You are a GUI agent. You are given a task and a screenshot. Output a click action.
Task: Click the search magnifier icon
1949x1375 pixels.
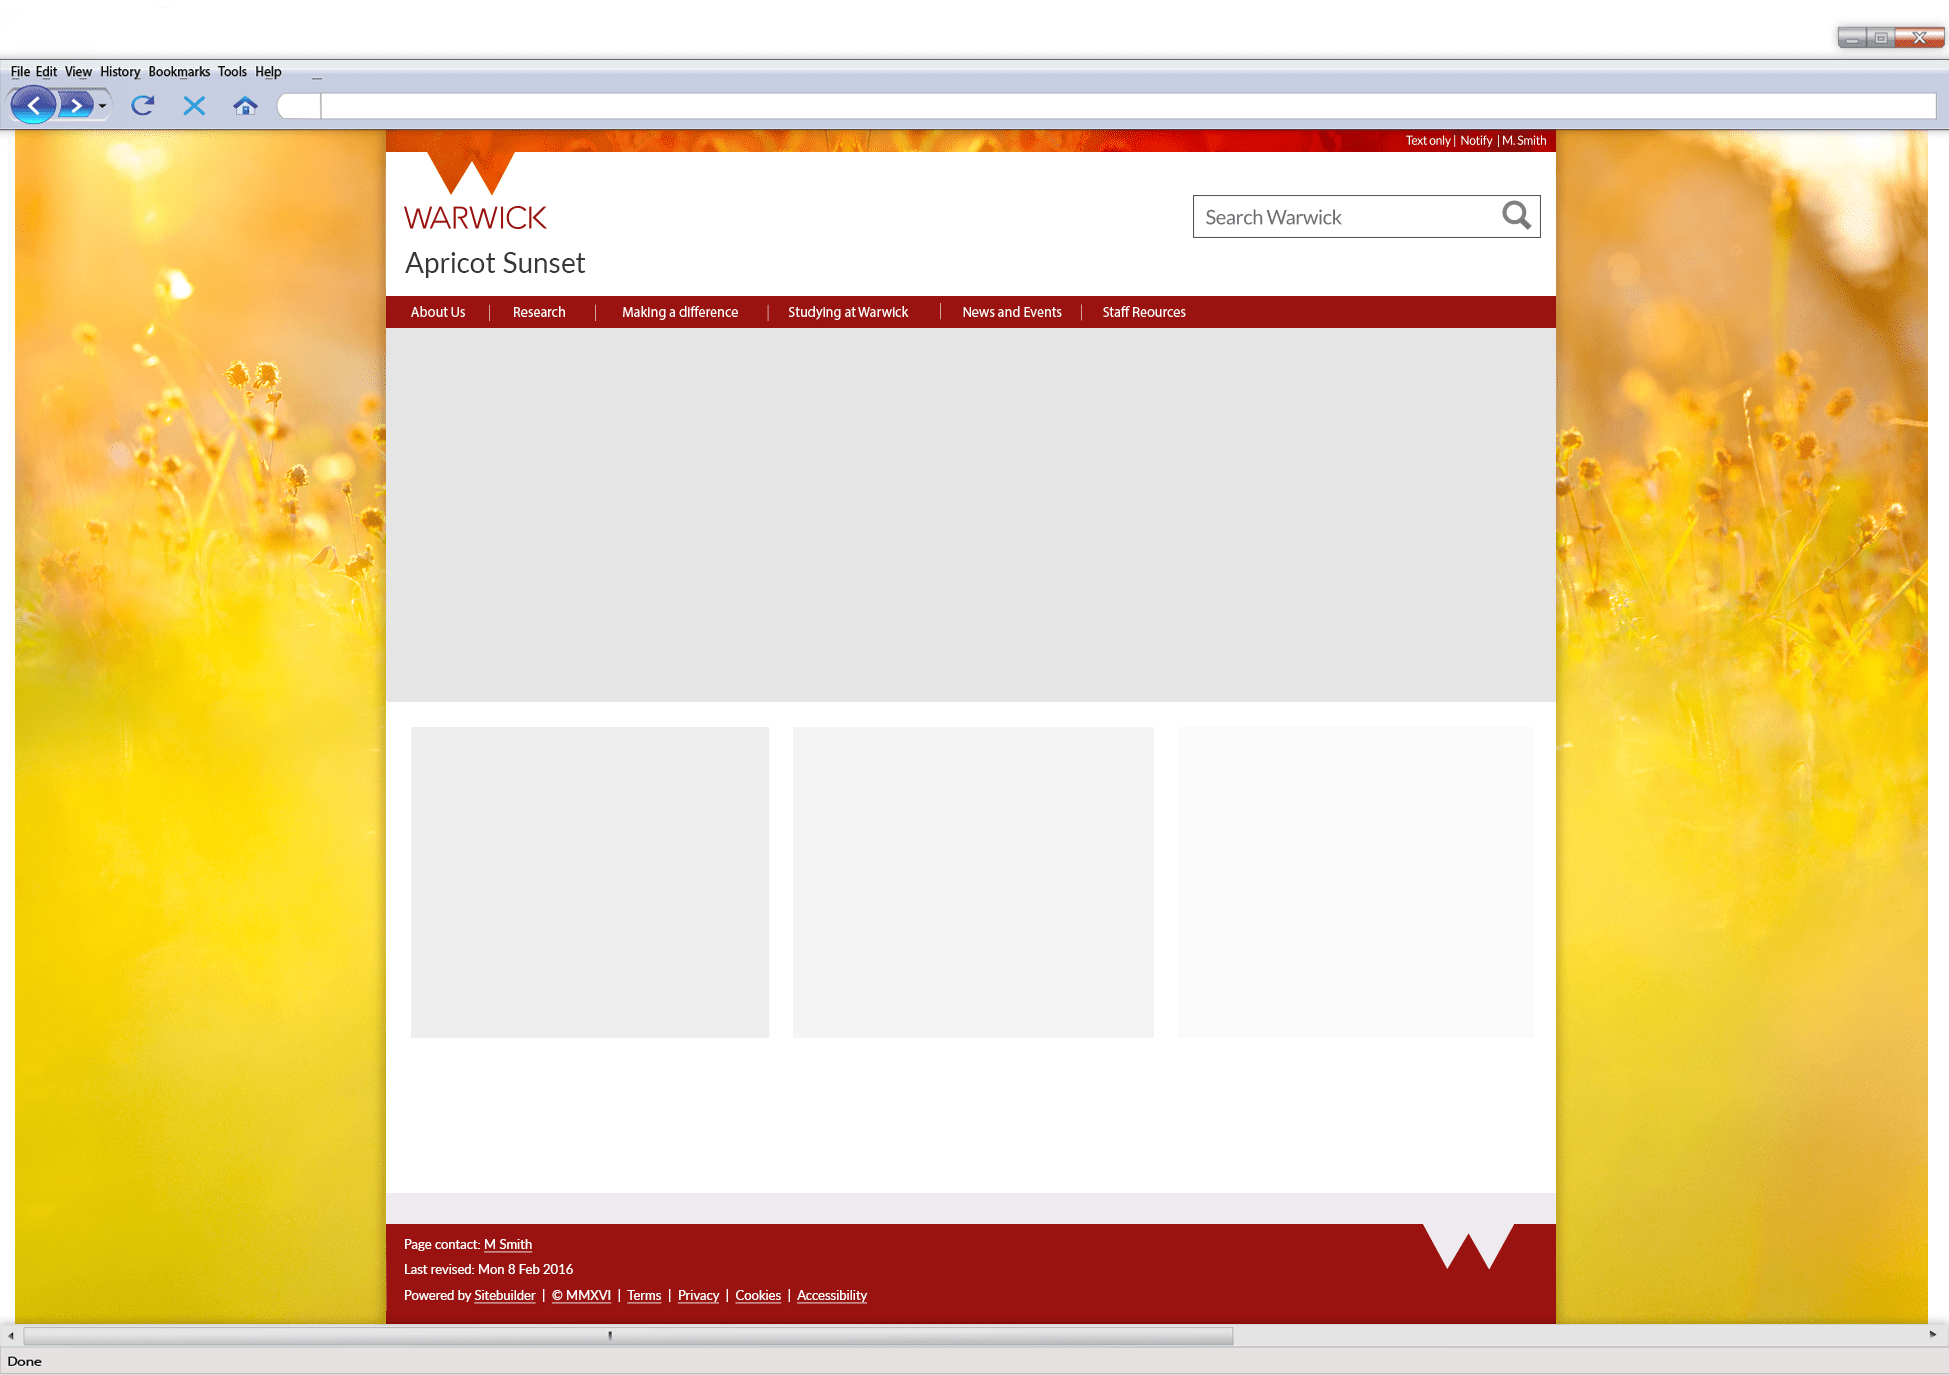[x=1516, y=216]
